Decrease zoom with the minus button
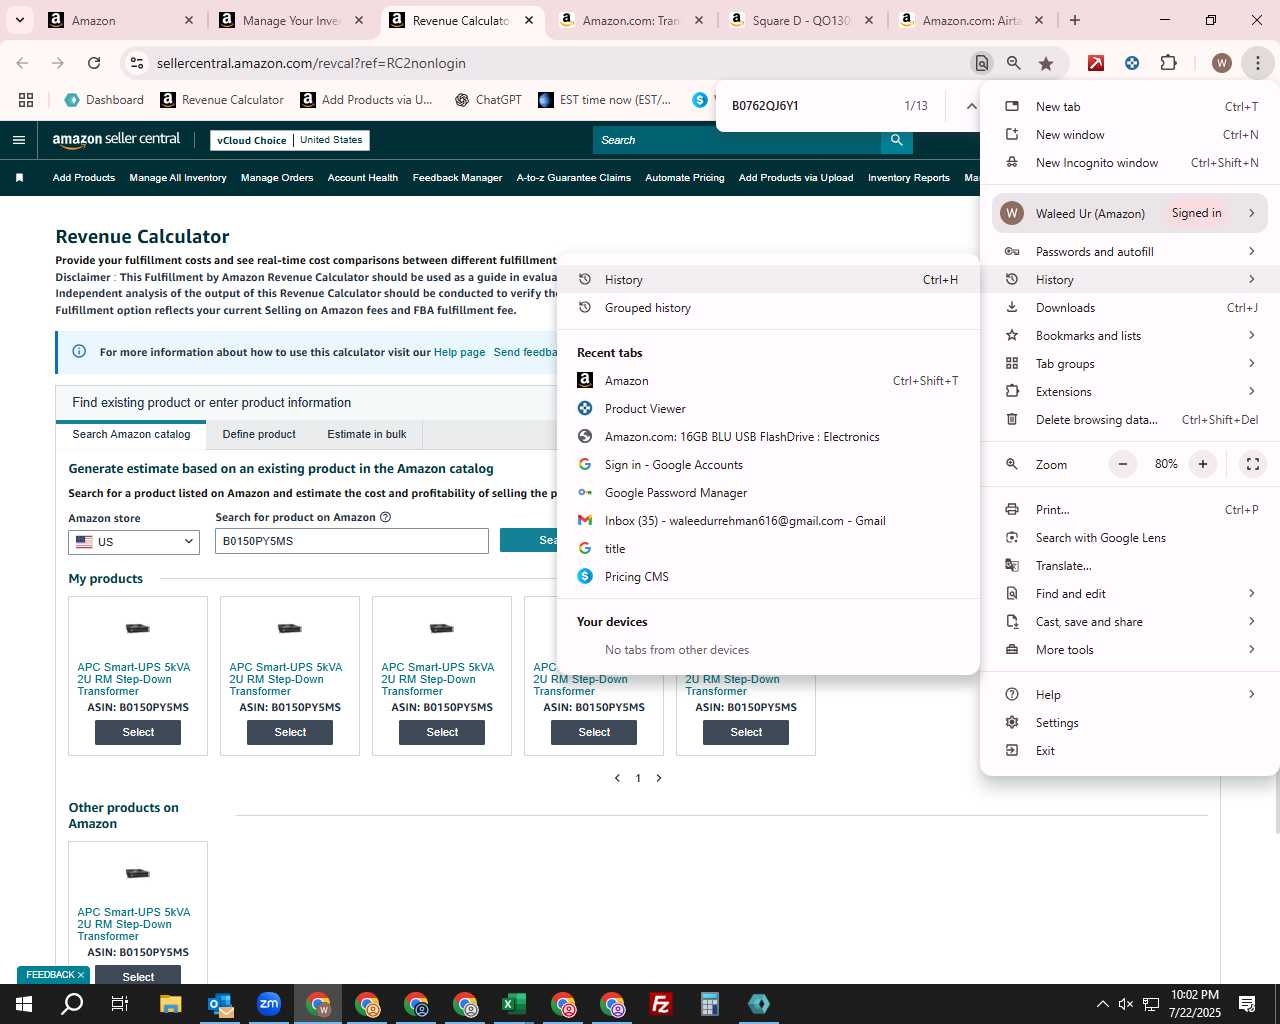Image resolution: width=1280 pixels, height=1024 pixels. pyautogui.click(x=1123, y=464)
